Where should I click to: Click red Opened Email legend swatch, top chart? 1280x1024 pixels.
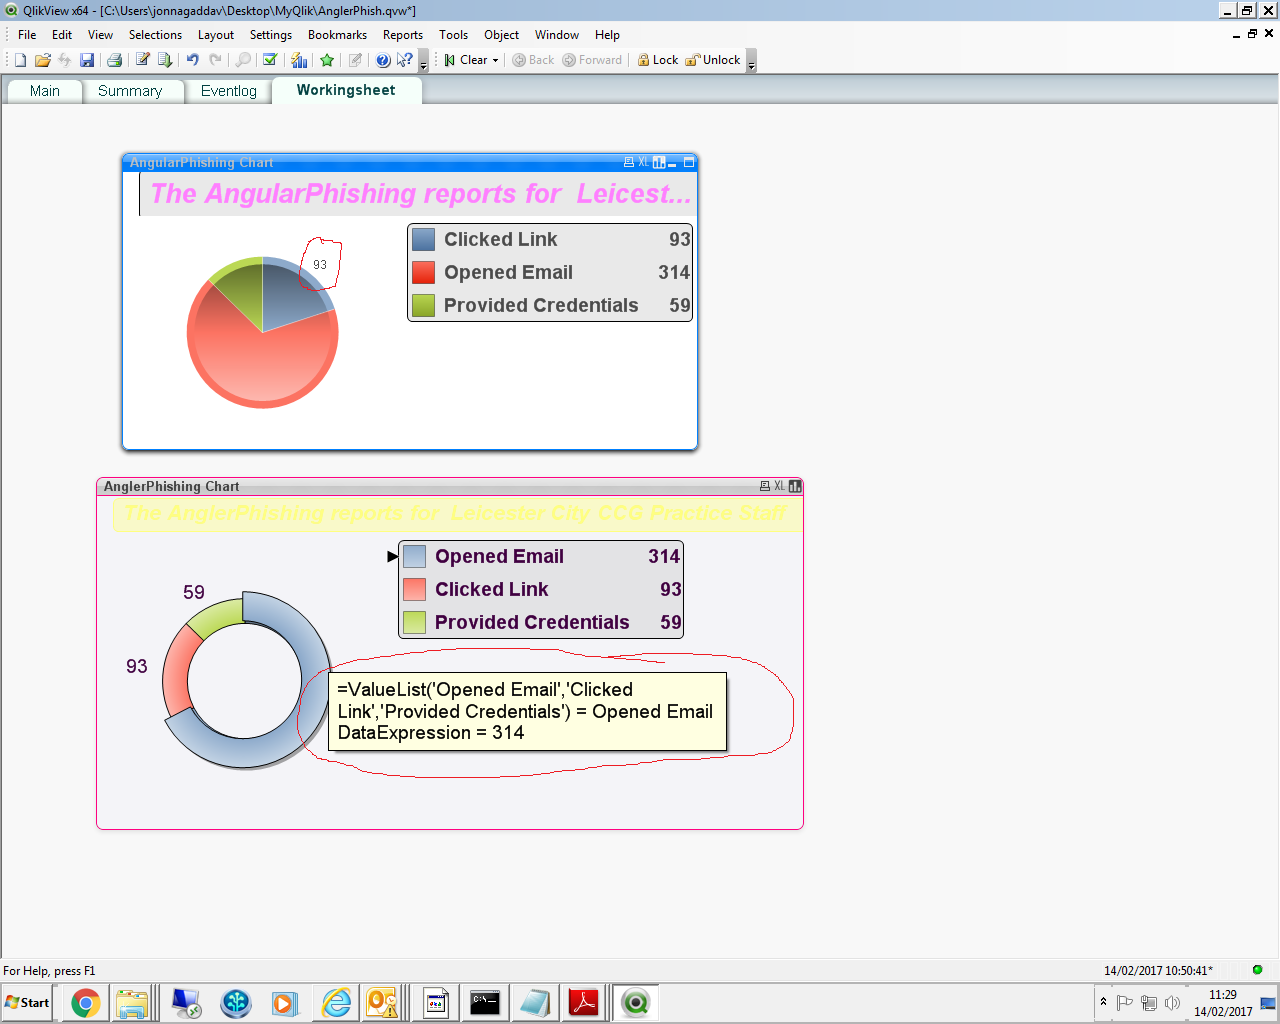423,272
